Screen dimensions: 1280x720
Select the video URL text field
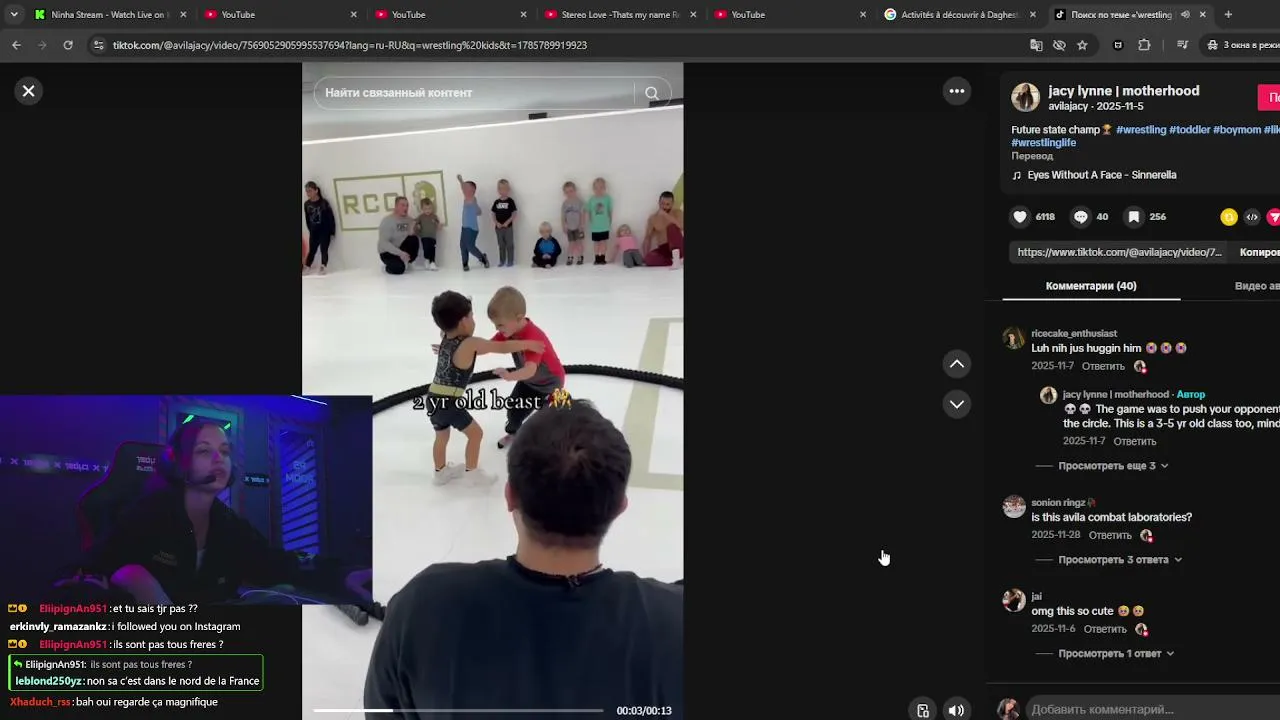pyautogui.click(x=1119, y=252)
